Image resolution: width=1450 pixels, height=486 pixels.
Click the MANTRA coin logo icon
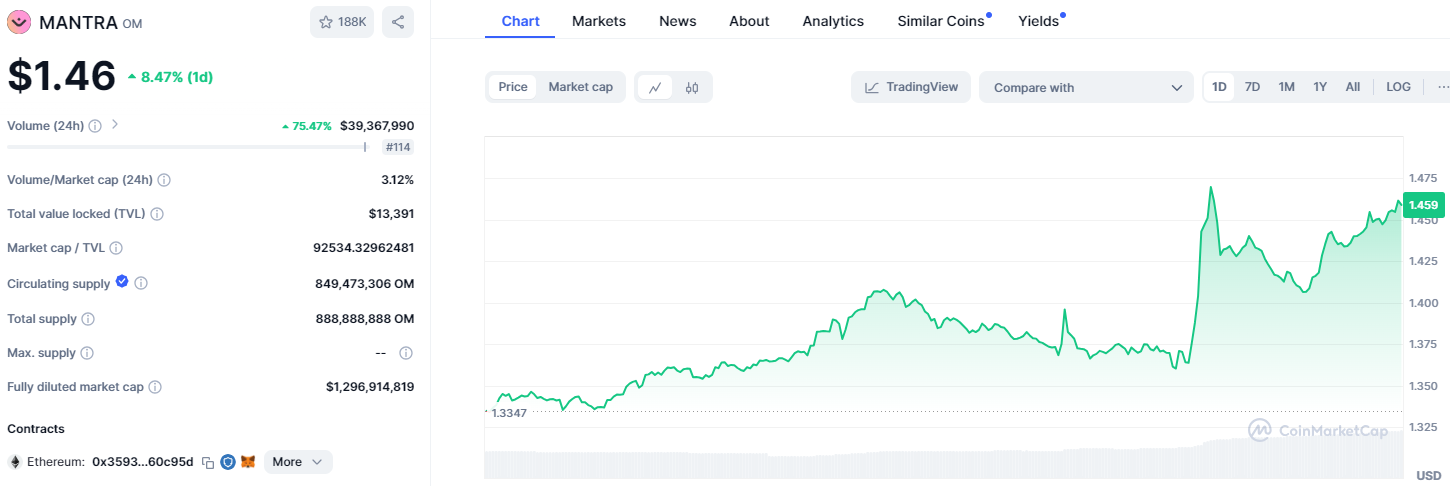point(19,21)
